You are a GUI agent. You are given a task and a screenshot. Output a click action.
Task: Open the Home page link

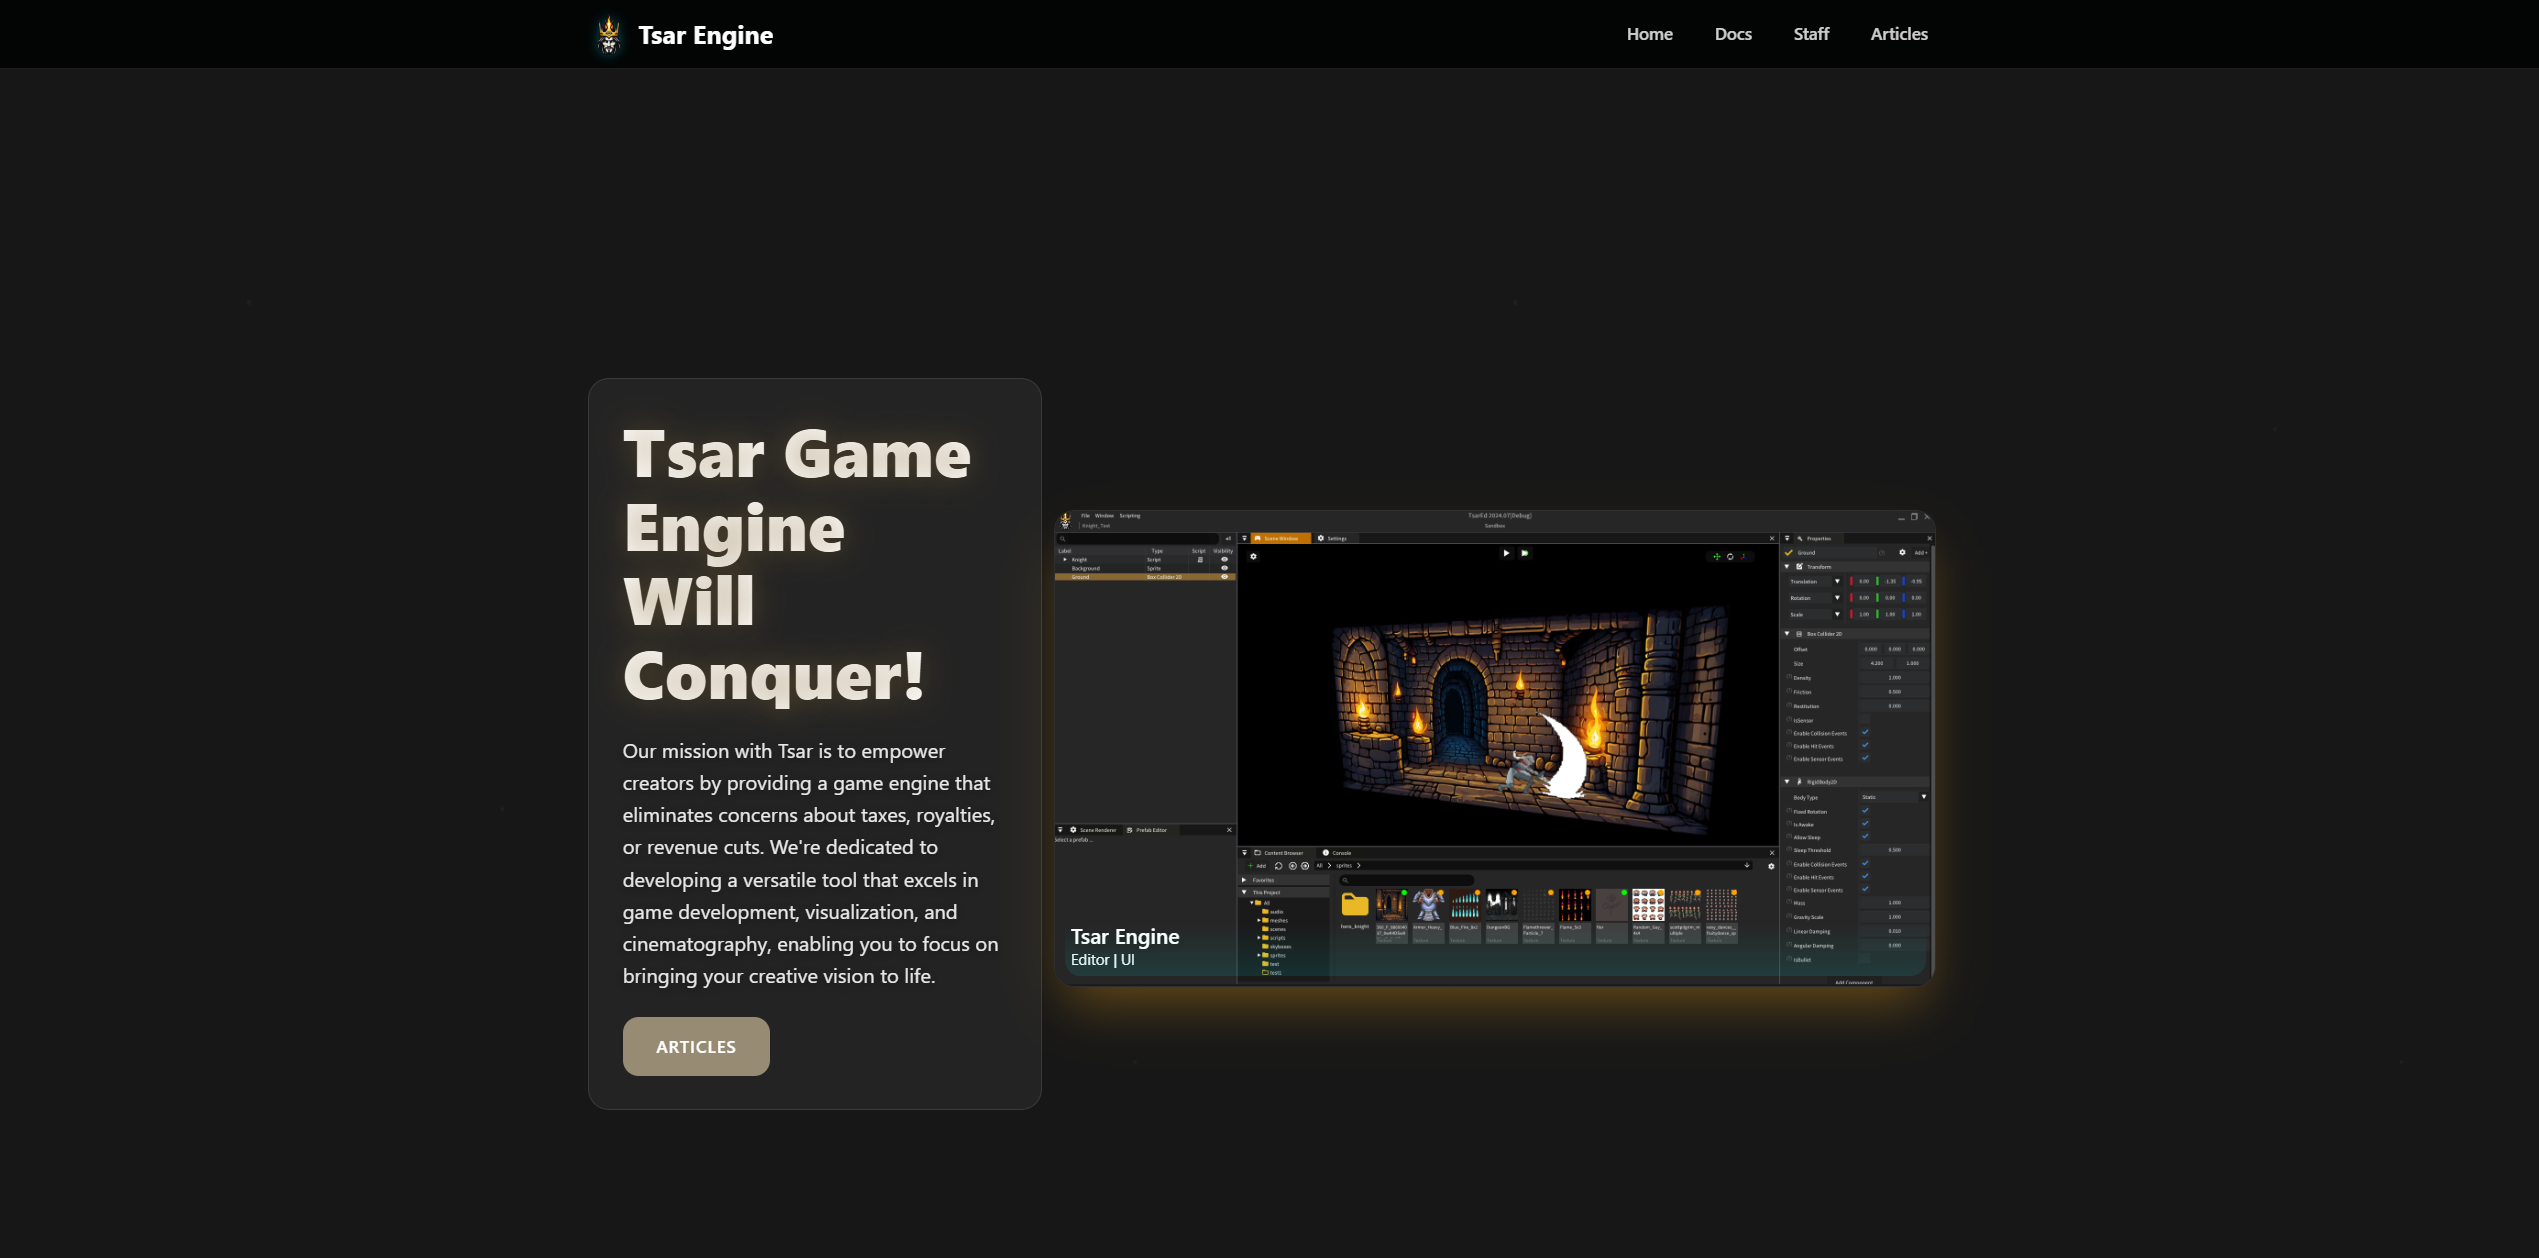coord(1649,34)
